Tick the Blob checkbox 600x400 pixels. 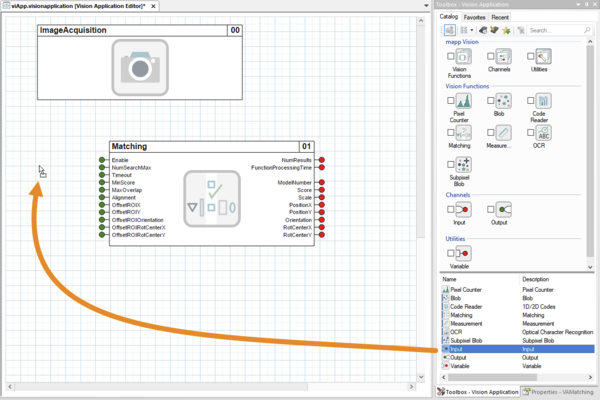point(491,101)
